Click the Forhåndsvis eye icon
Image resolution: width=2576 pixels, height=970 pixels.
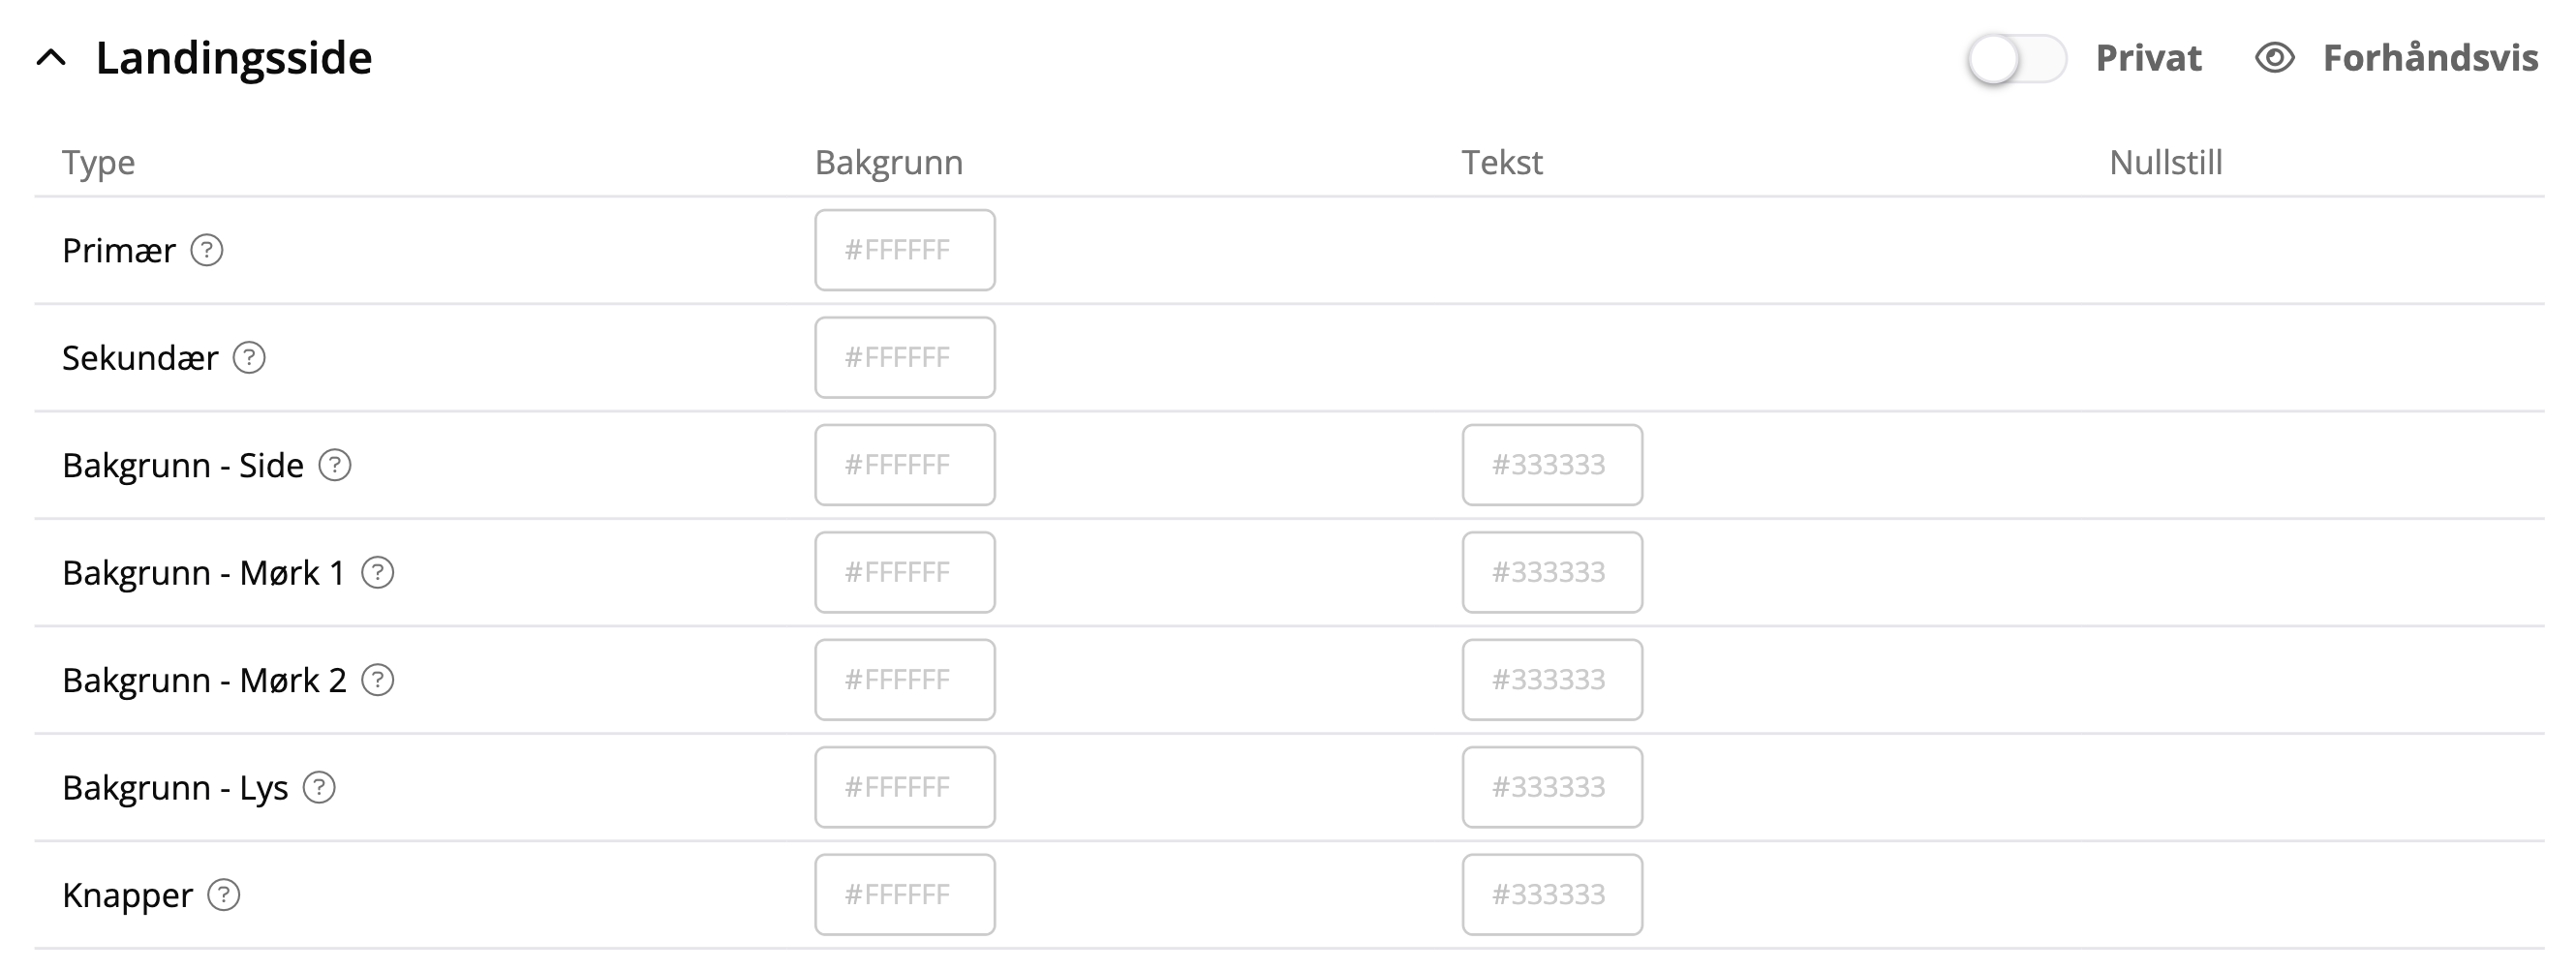click(x=2275, y=58)
